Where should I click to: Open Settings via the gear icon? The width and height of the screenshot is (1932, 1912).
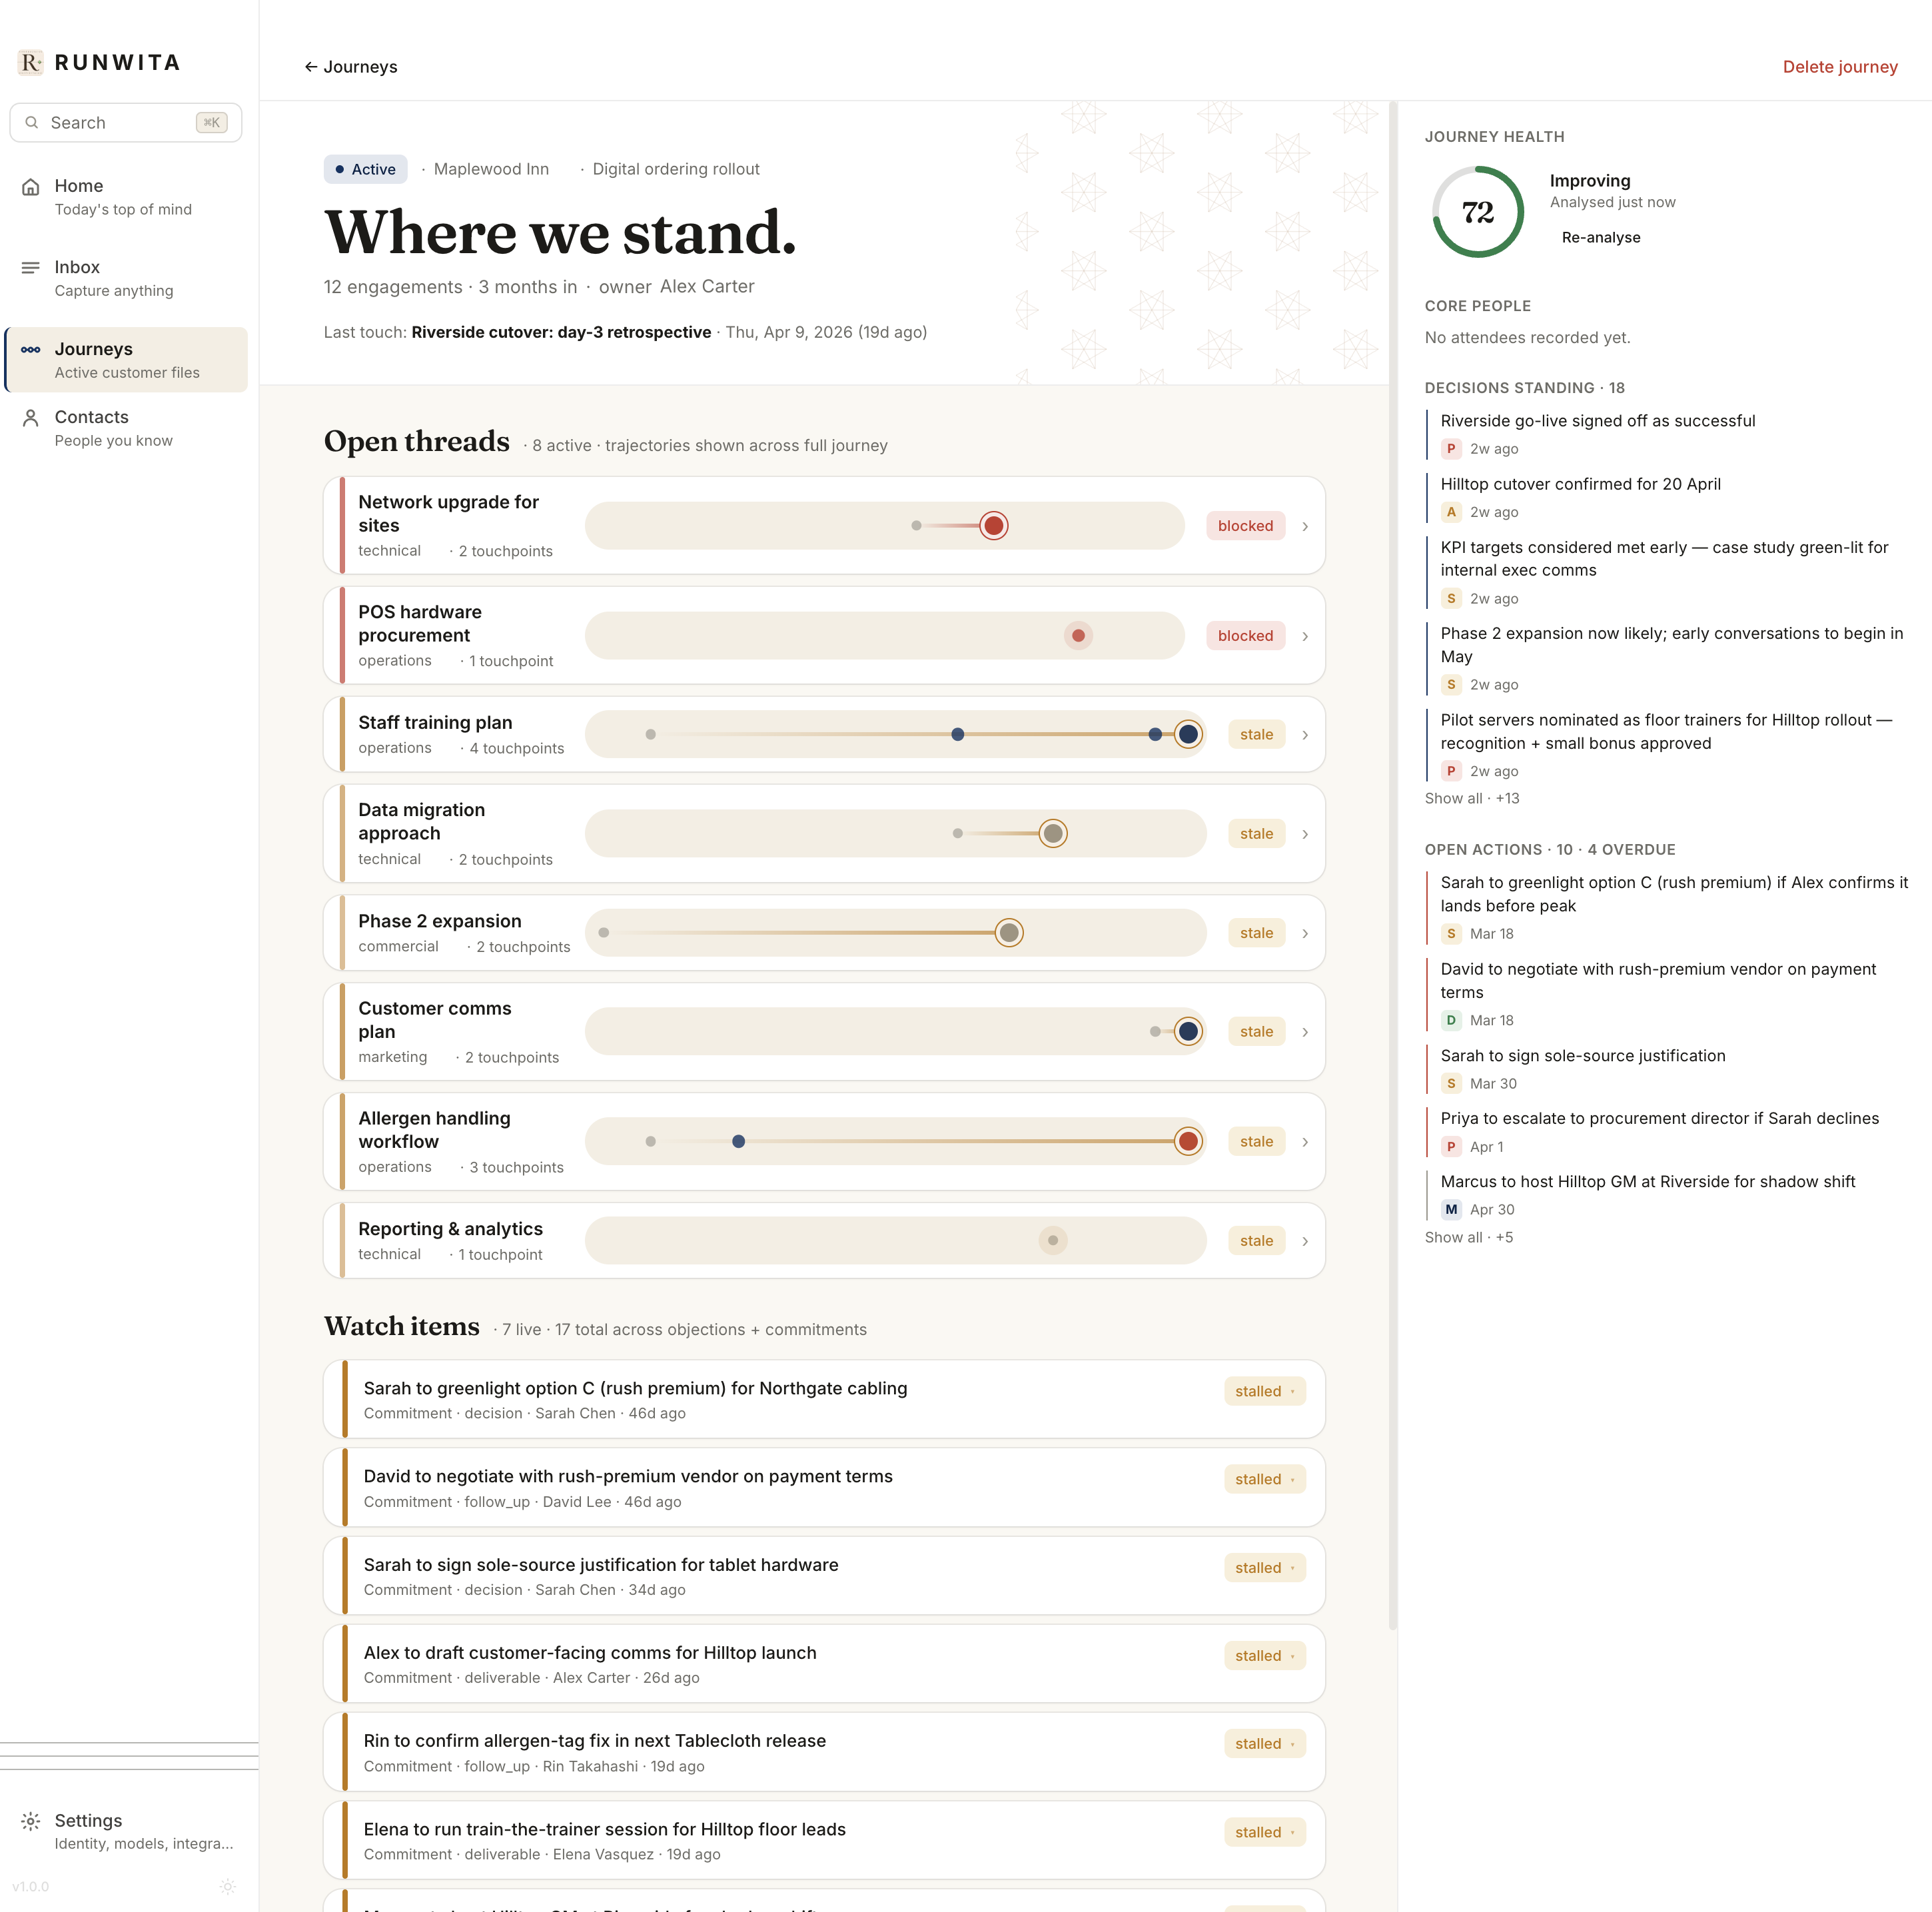click(x=31, y=1820)
